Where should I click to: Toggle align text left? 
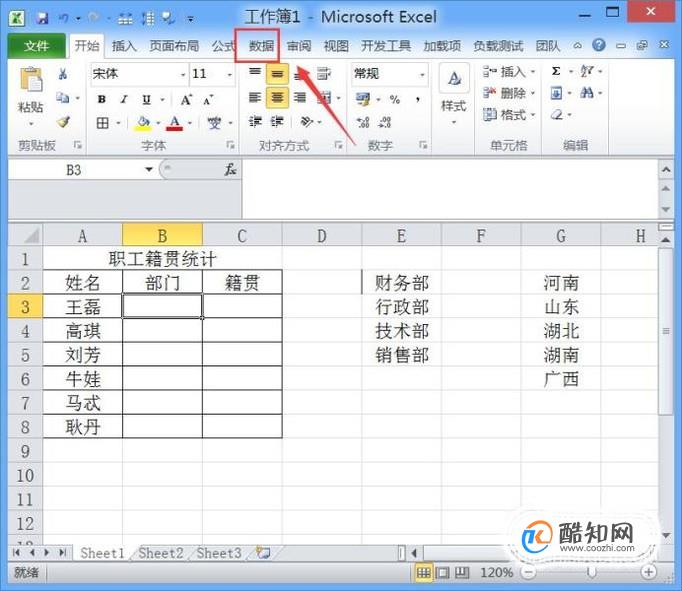(255, 97)
